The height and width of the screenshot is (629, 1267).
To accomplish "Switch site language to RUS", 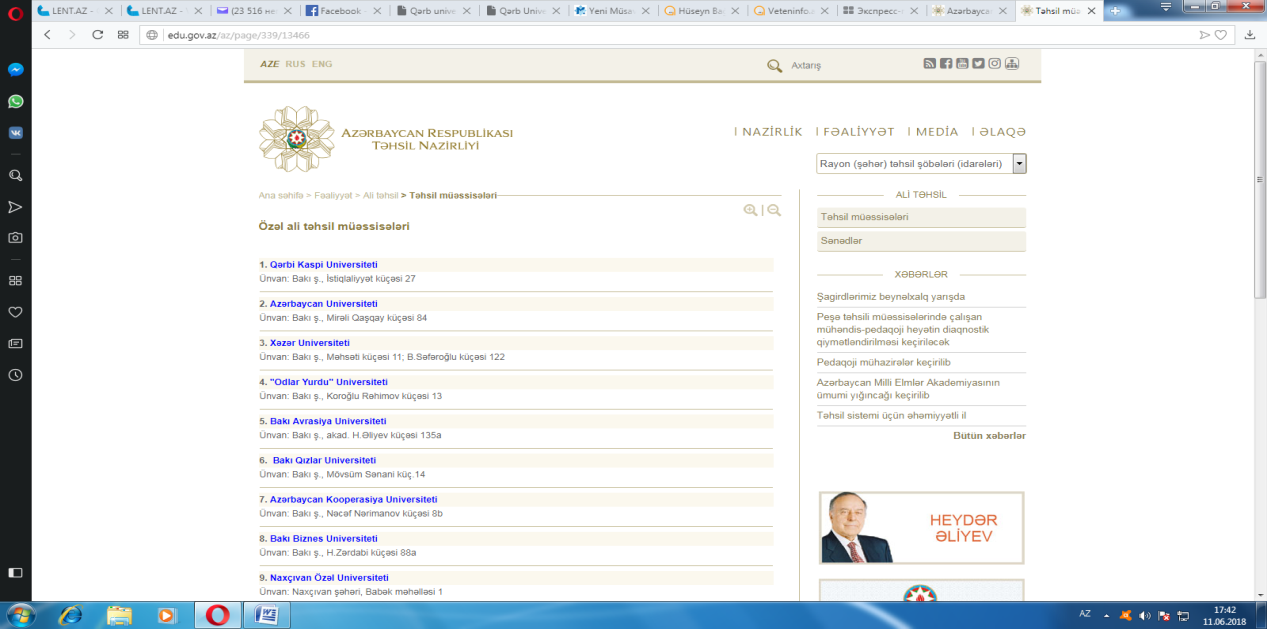I will pos(295,64).
